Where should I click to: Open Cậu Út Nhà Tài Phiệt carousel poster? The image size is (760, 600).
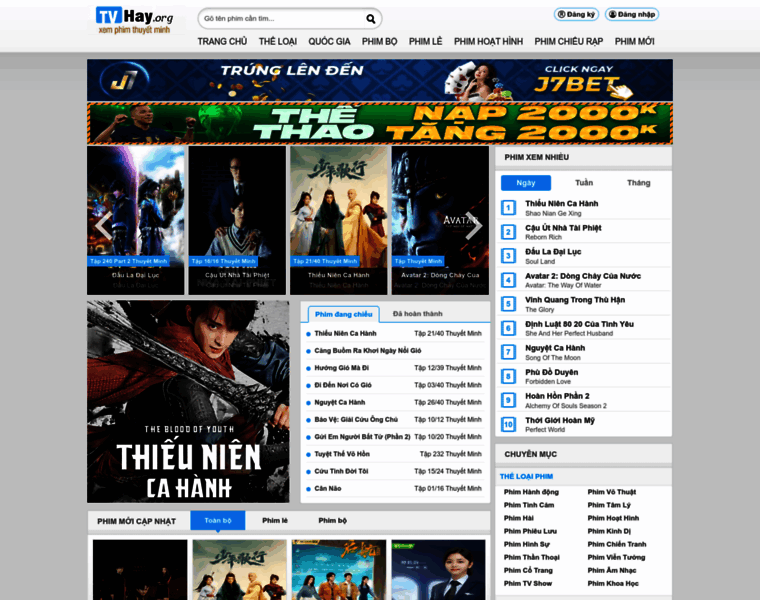[x=237, y=221]
